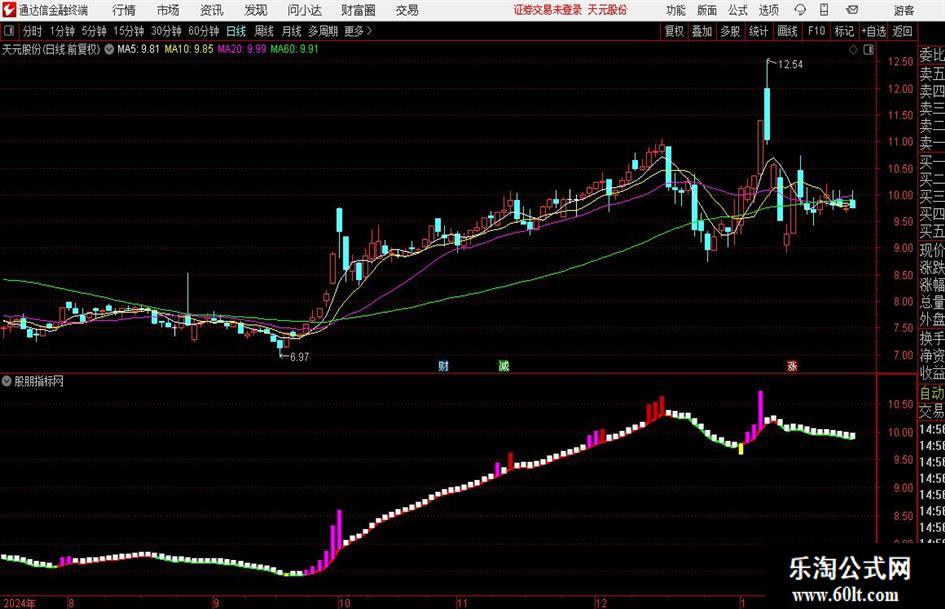The width and height of the screenshot is (945, 609).
Task: Click the MA5: 9.81 label
Action: 138,49
